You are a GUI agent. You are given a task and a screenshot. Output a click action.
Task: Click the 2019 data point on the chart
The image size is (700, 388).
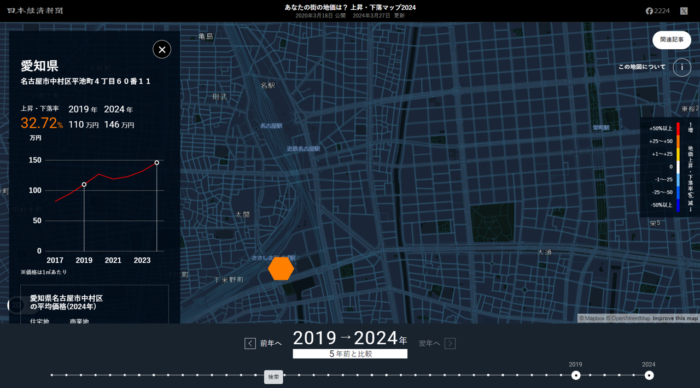tap(84, 184)
